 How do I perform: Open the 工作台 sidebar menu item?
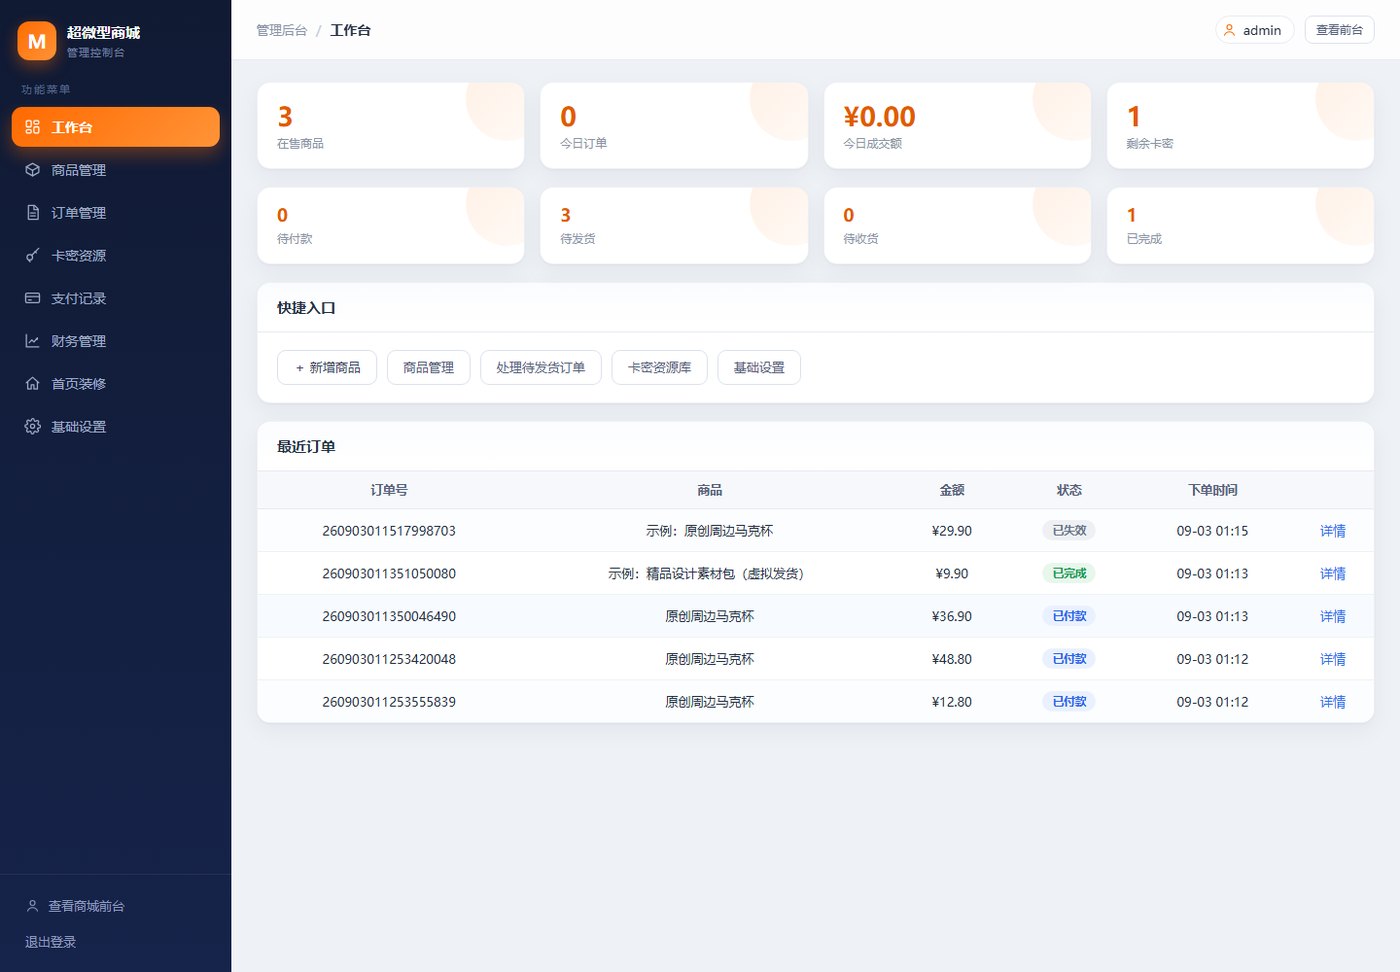(x=116, y=127)
